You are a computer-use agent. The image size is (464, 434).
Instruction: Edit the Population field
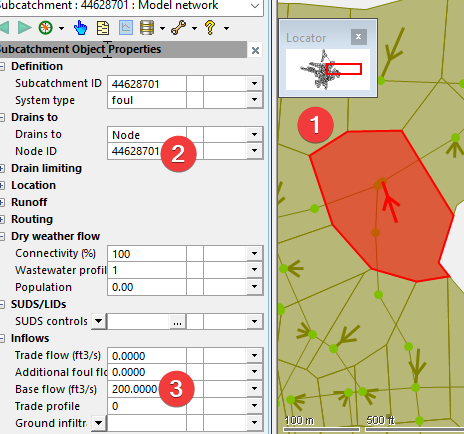tap(147, 287)
